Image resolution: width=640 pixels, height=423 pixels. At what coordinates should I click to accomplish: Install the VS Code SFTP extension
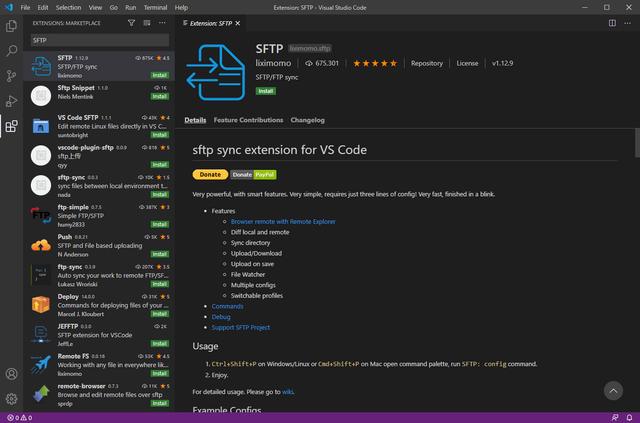[160, 135]
